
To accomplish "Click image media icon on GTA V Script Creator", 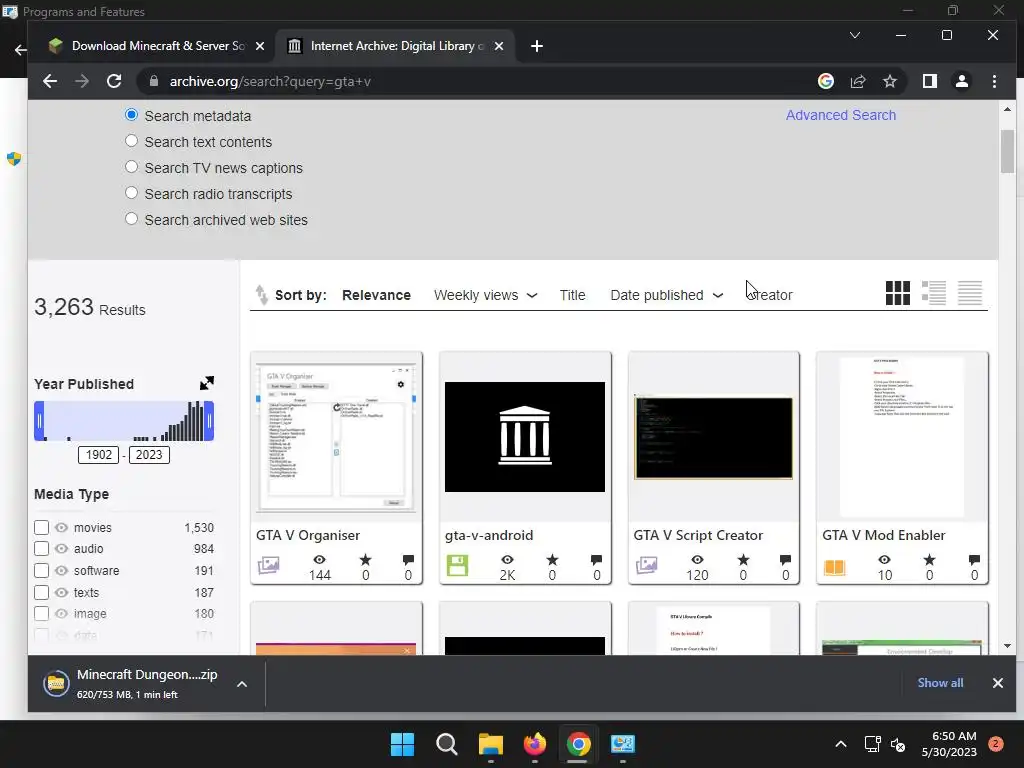I will click(x=647, y=565).
